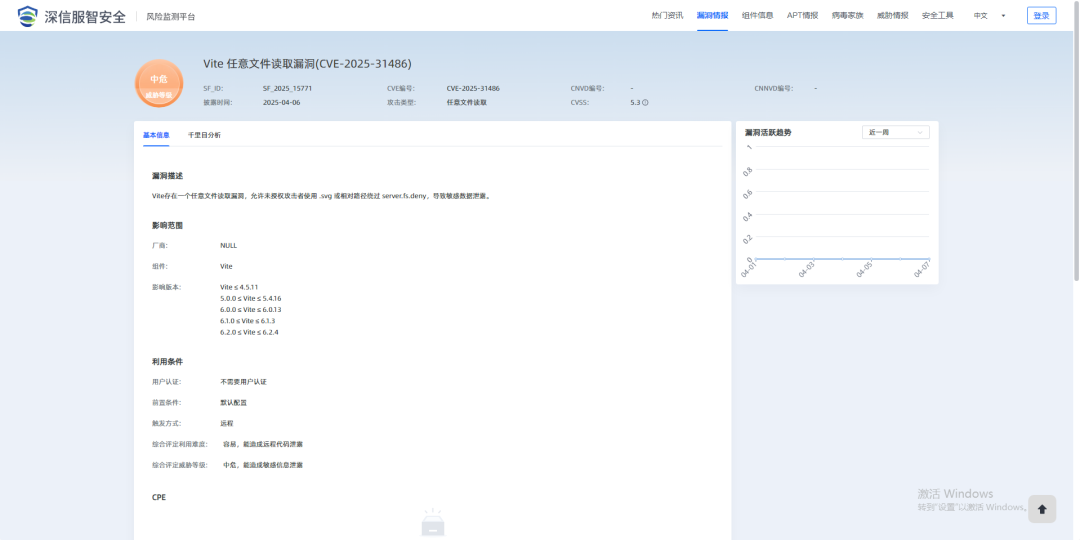
Task: Click 组件 value Vite
Action: click(227, 266)
